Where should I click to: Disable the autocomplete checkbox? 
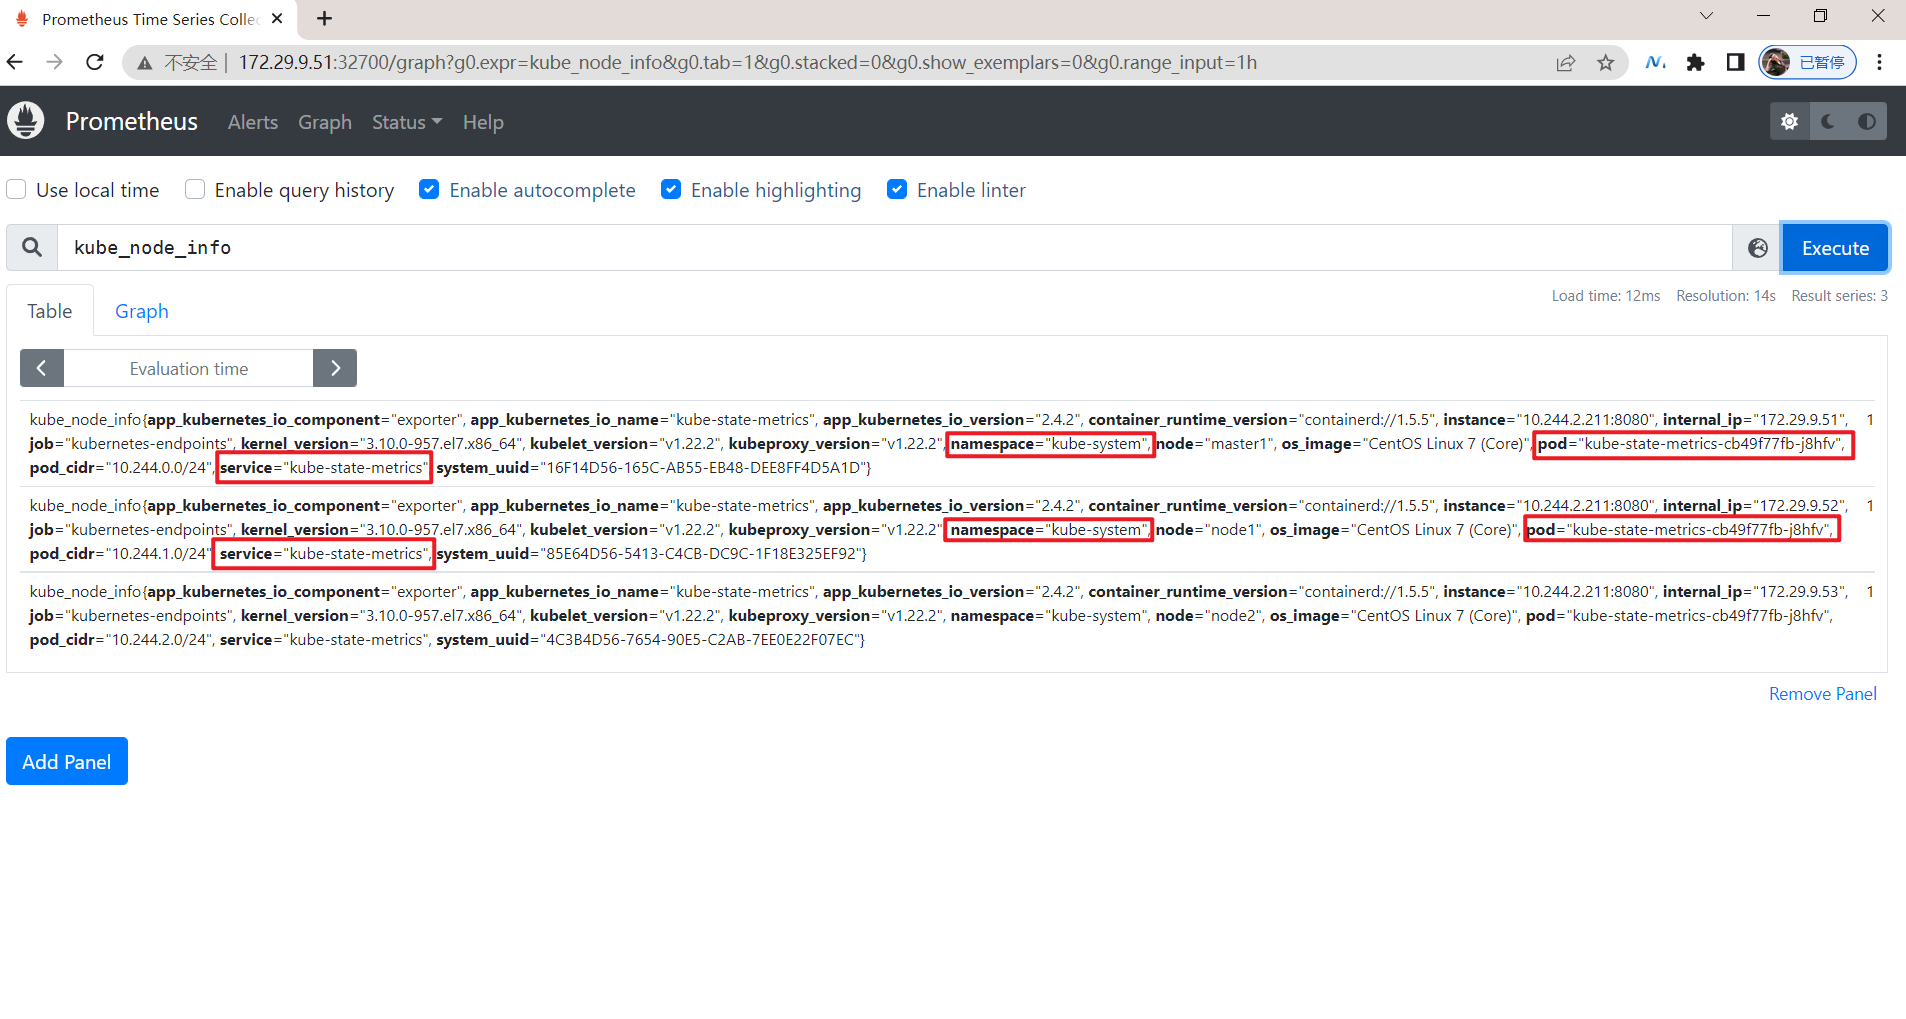[x=429, y=189]
